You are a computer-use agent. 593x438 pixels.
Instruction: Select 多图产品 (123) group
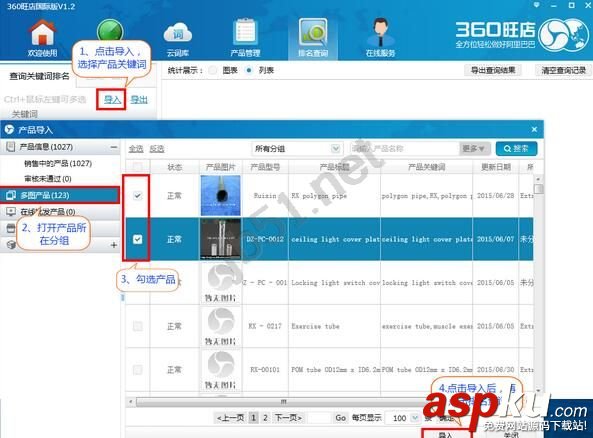click(x=60, y=195)
